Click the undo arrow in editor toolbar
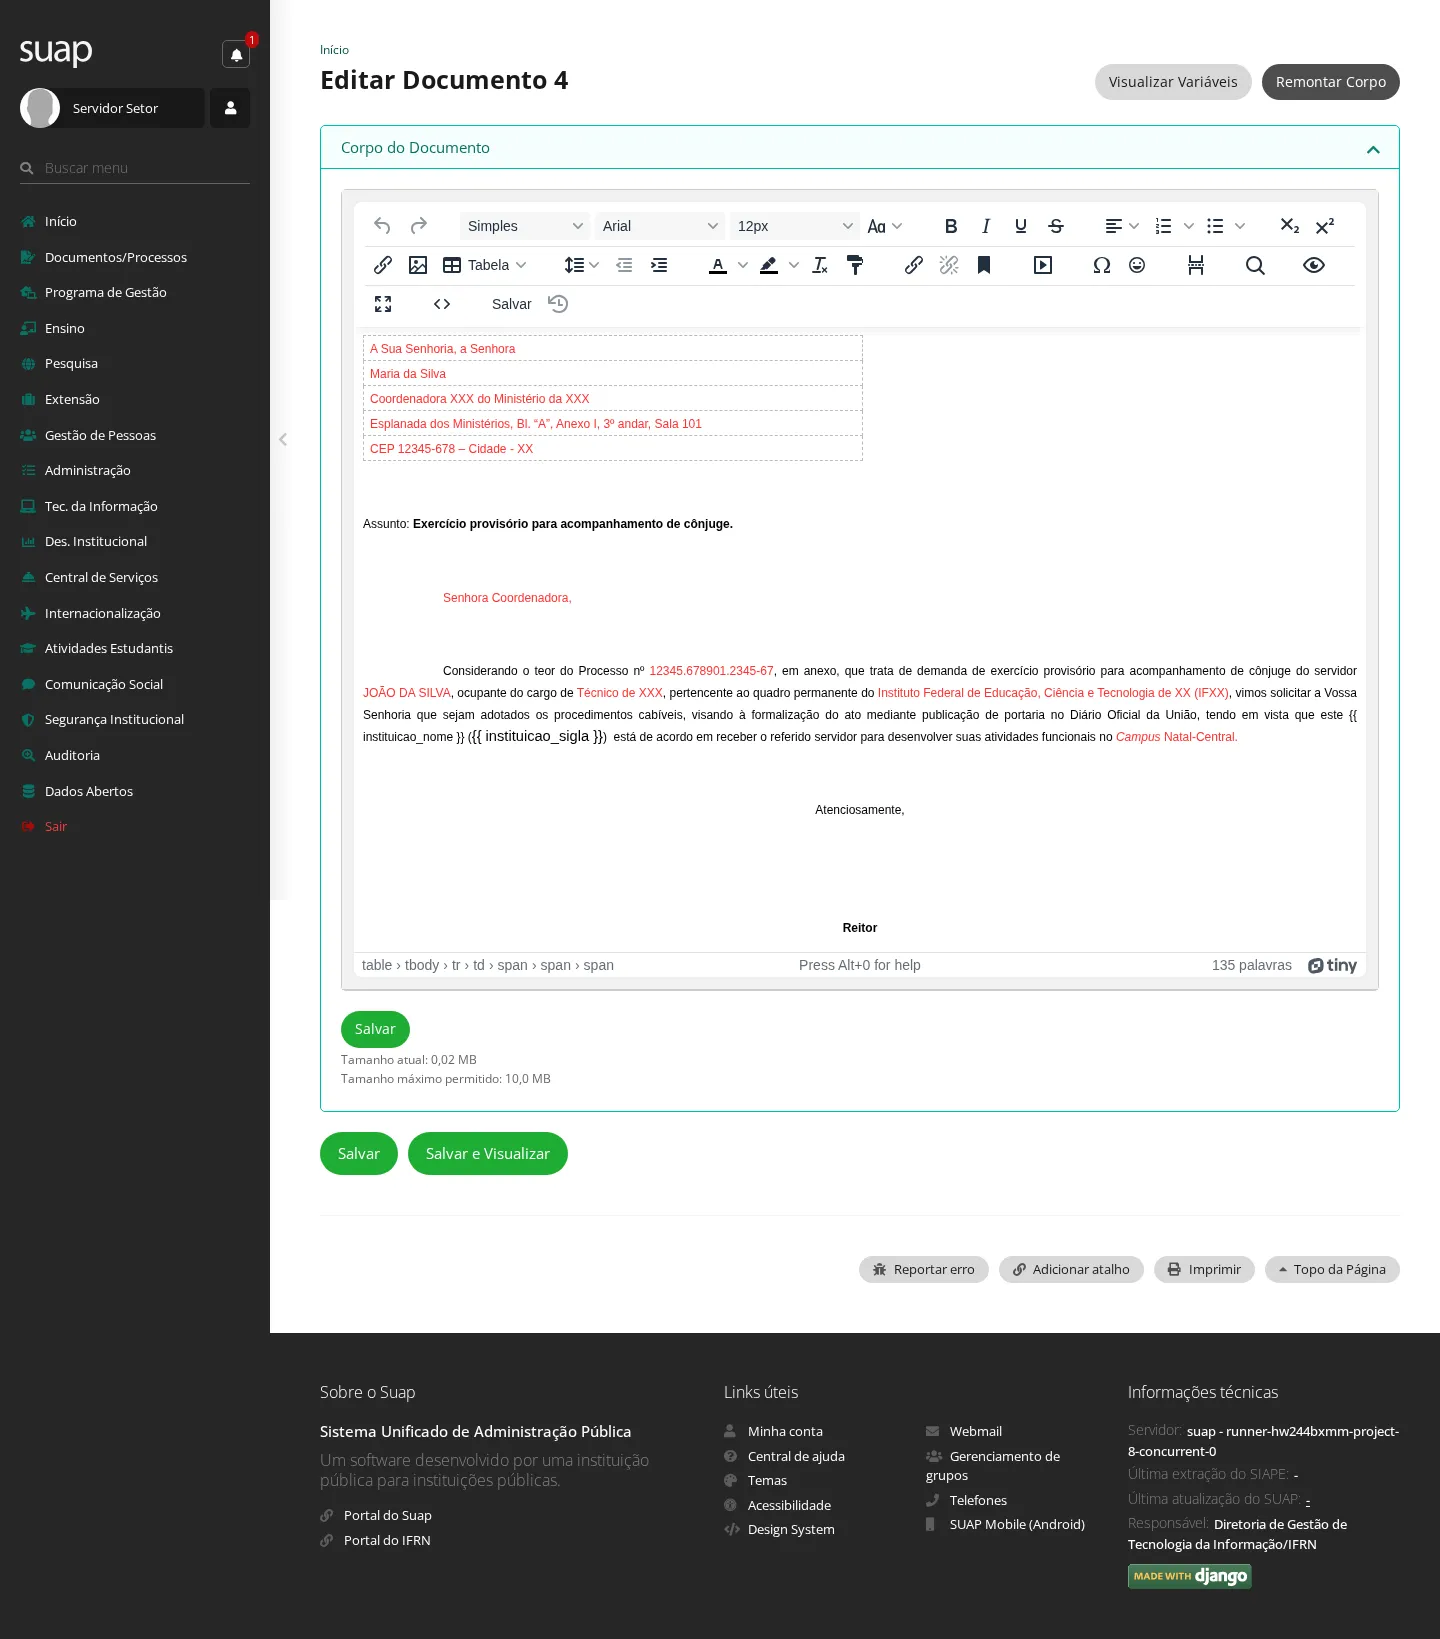1440x1639 pixels. 382,226
